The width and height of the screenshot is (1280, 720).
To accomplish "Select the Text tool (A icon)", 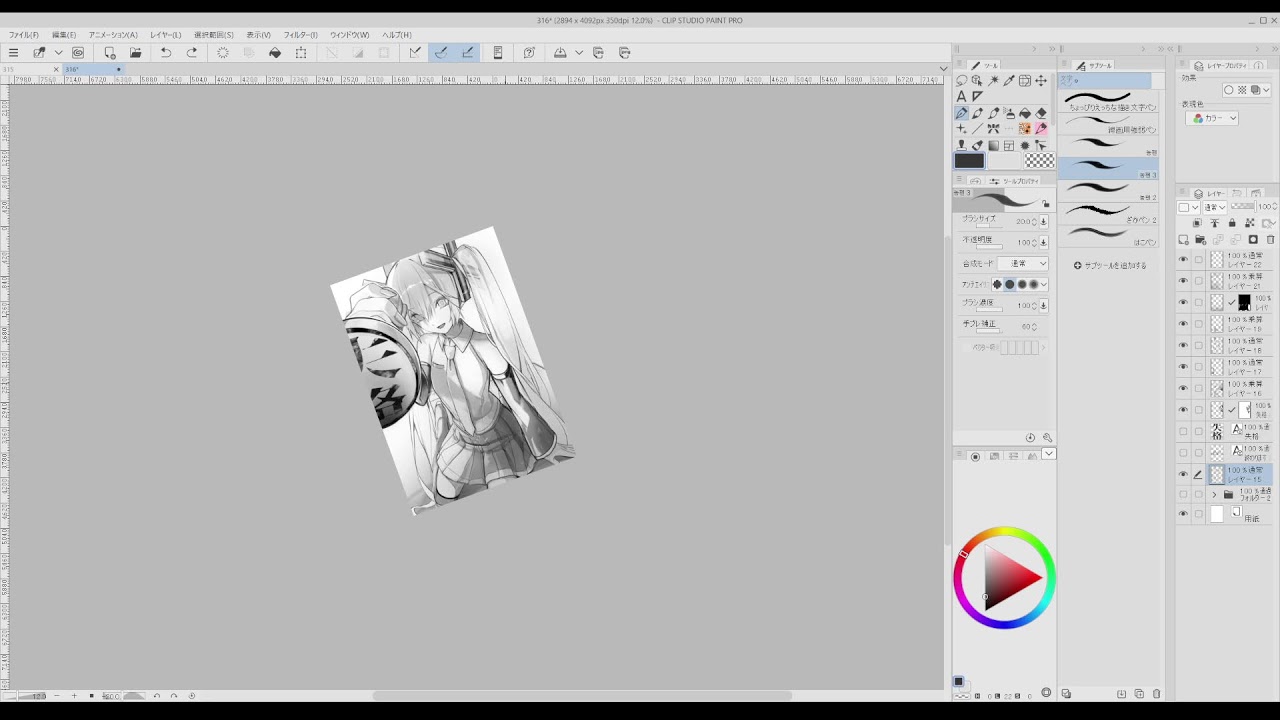I will point(961,97).
